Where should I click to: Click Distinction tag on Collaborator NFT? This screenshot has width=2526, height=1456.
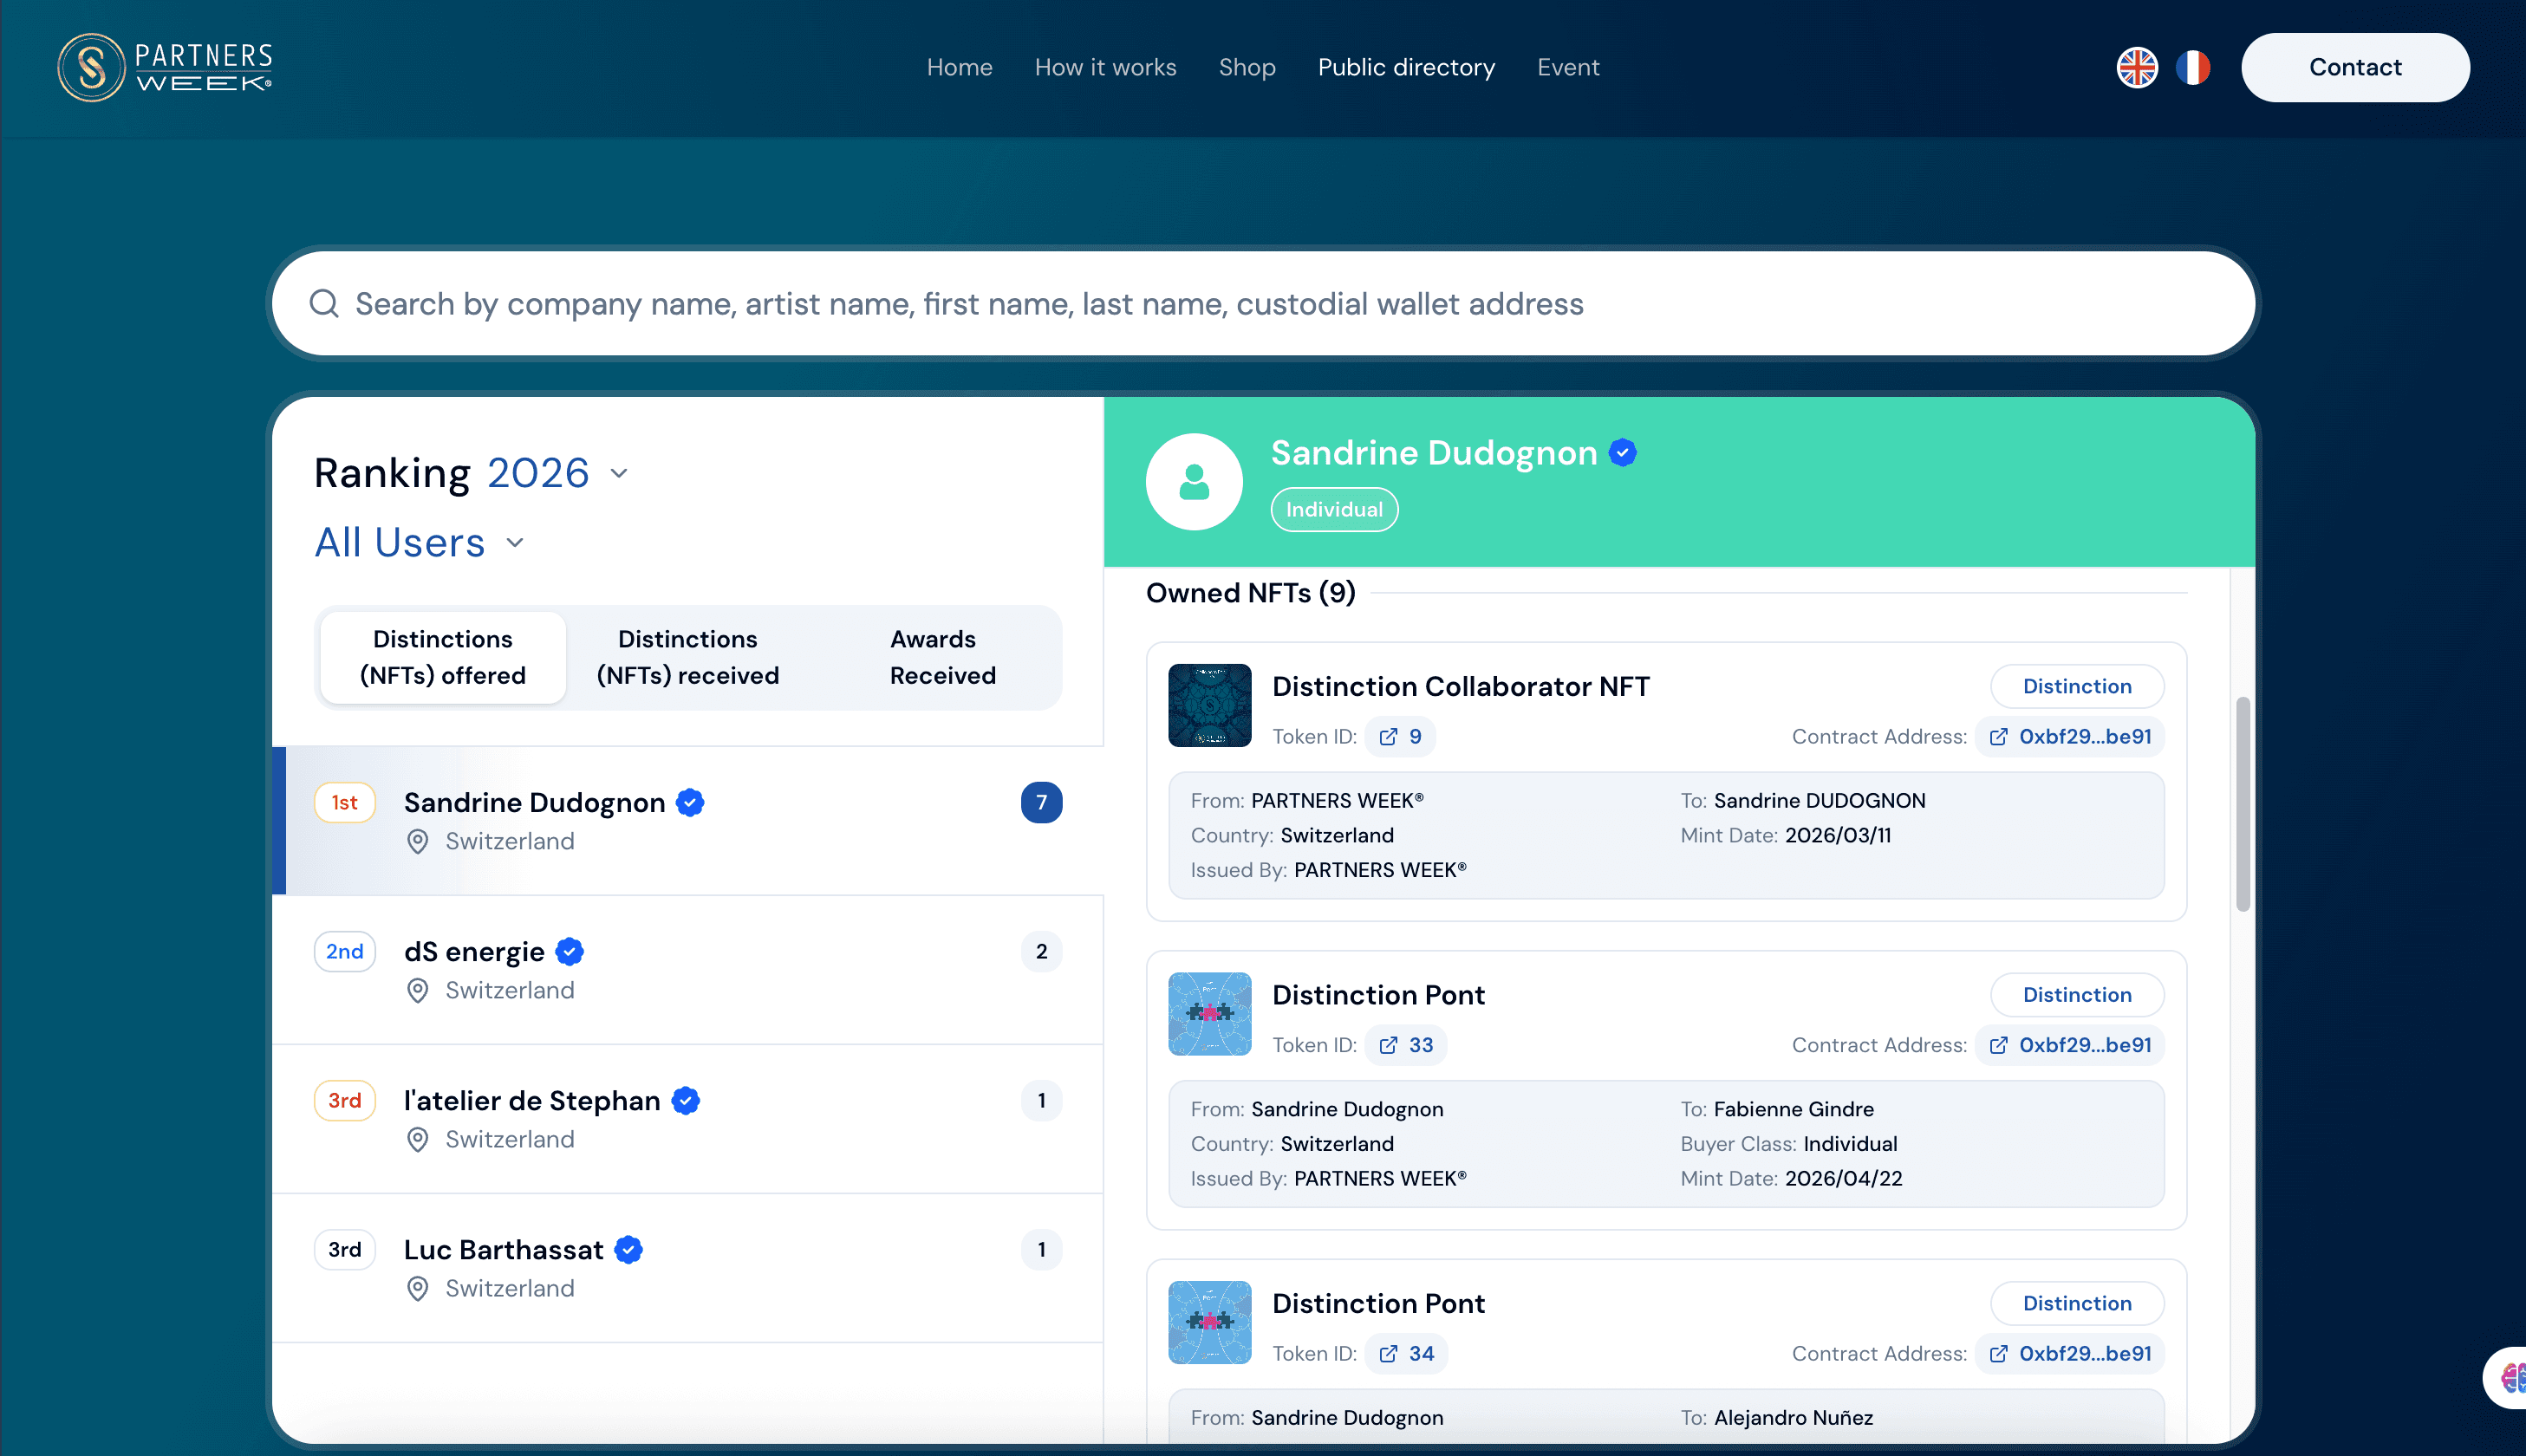[2077, 686]
